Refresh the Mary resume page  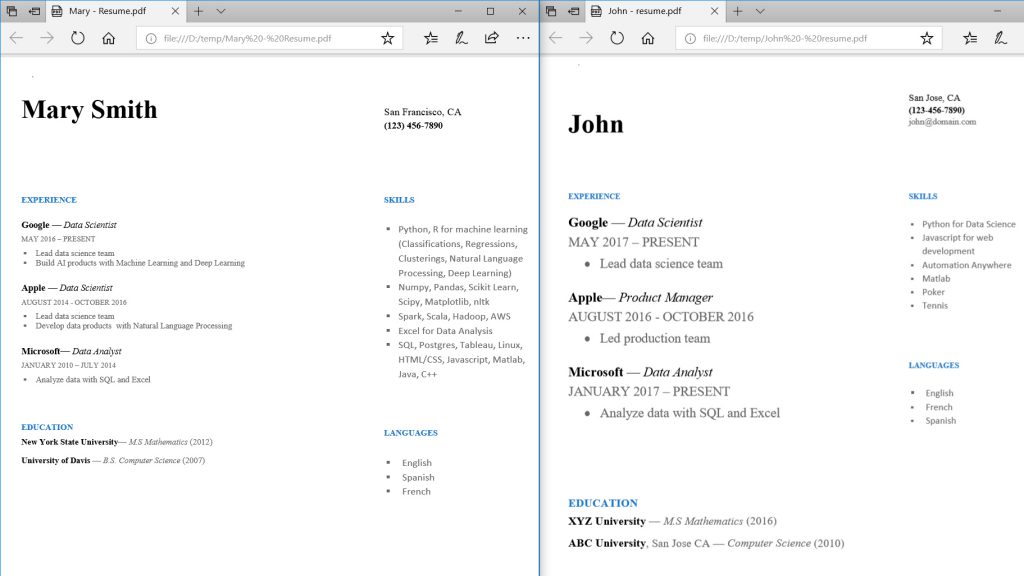click(78, 39)
